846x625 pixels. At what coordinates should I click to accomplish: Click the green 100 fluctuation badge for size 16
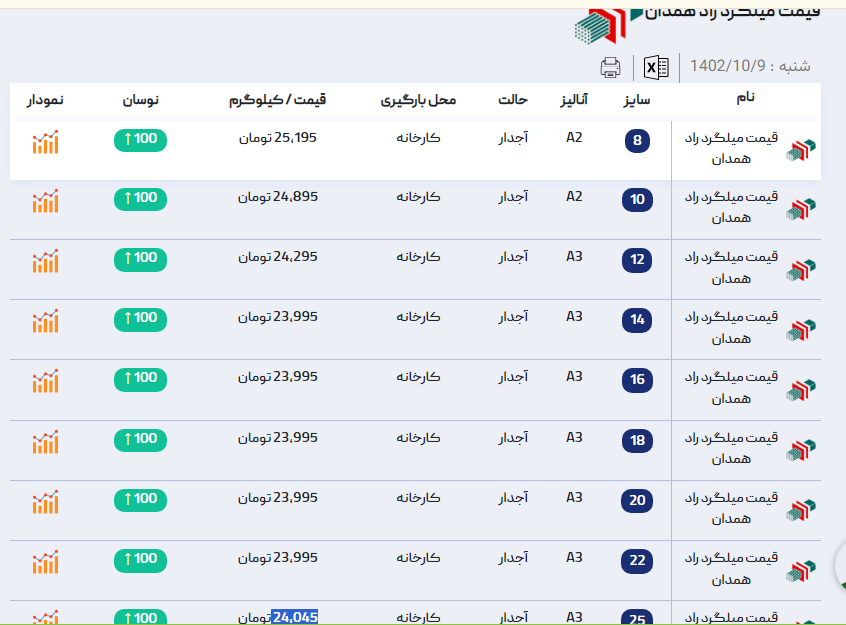[x=140, y=379]
